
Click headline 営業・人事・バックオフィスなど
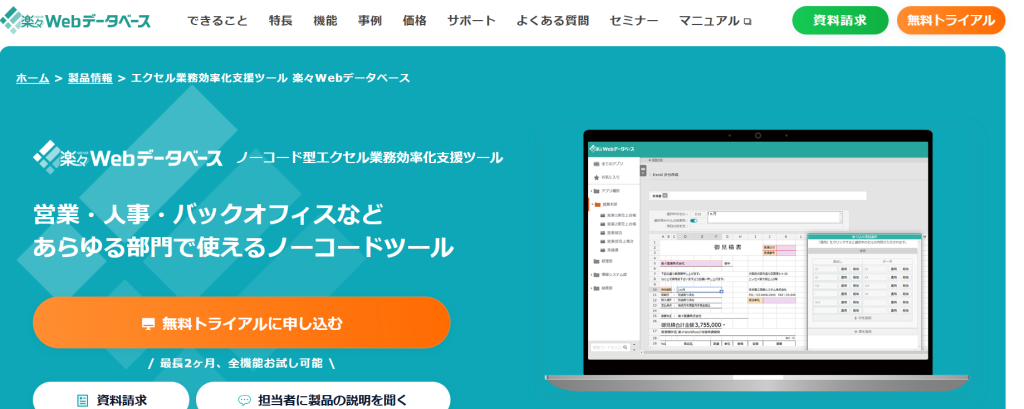[x=208, y=214]
